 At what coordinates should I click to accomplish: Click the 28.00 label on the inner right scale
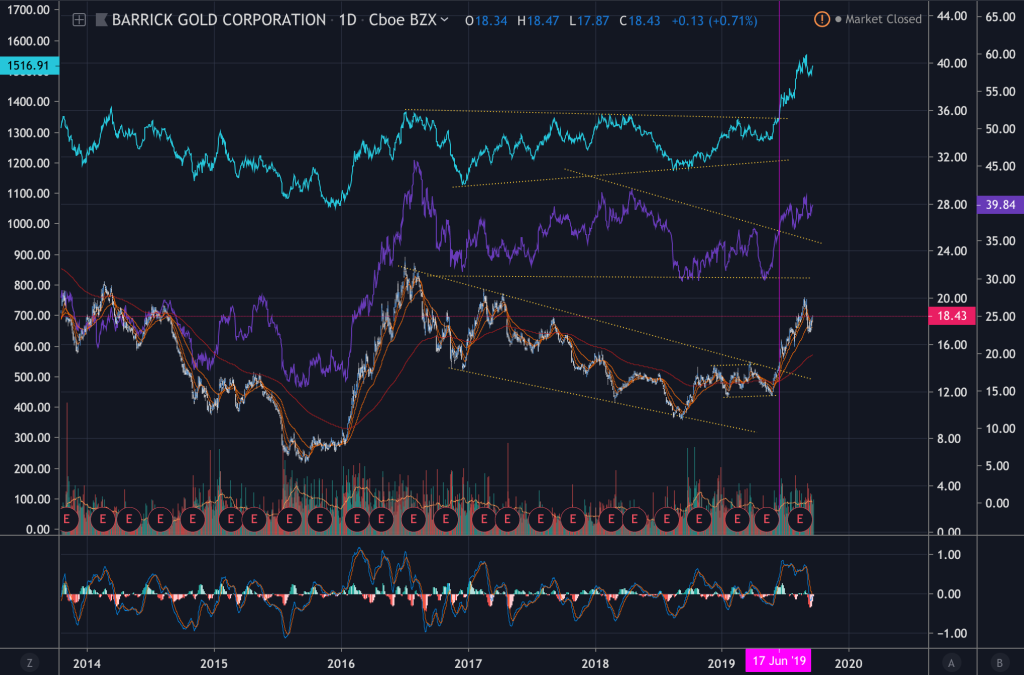click(x=952, y=204)
